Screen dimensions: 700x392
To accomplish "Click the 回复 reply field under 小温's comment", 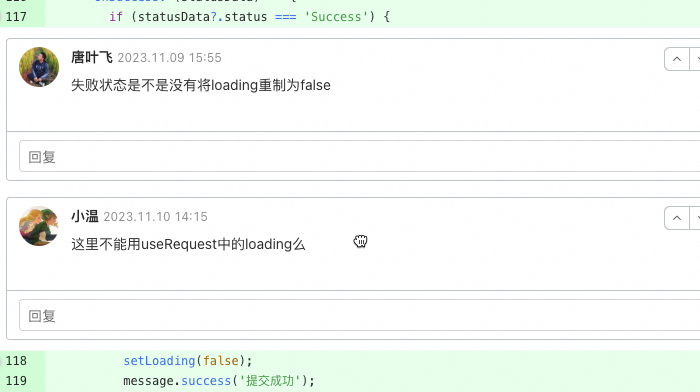I will point(359,315).
